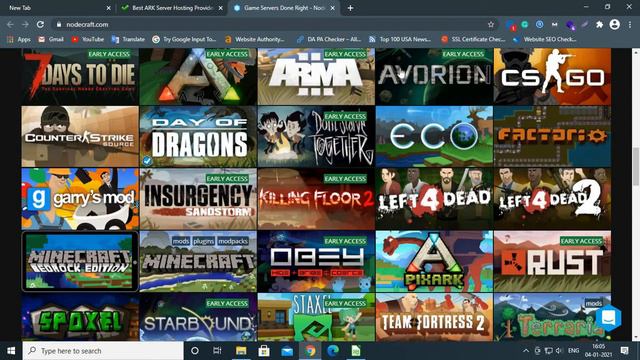Open Microsoft Edge from the taskbar
This screenshot has height=360, width=640.
333,351
